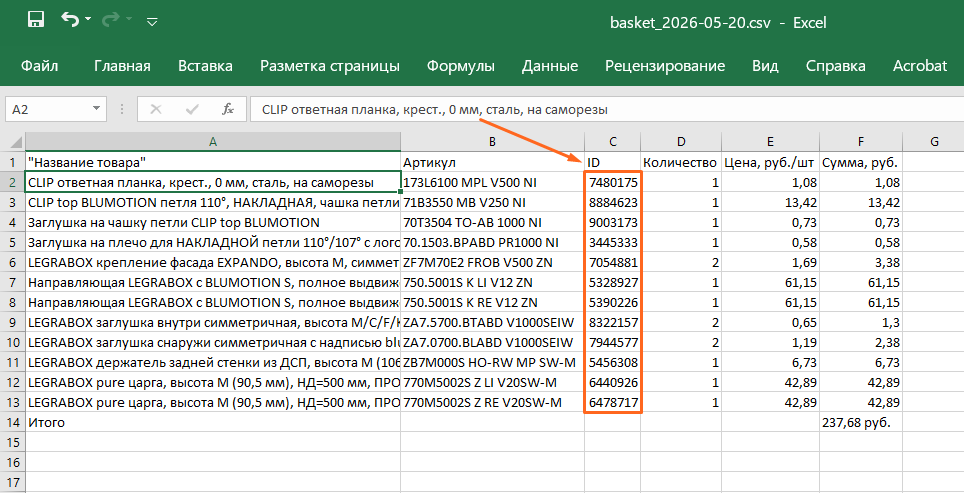Select column D header
This screenshot has height=493, width=964.
[x=681, y=142]
